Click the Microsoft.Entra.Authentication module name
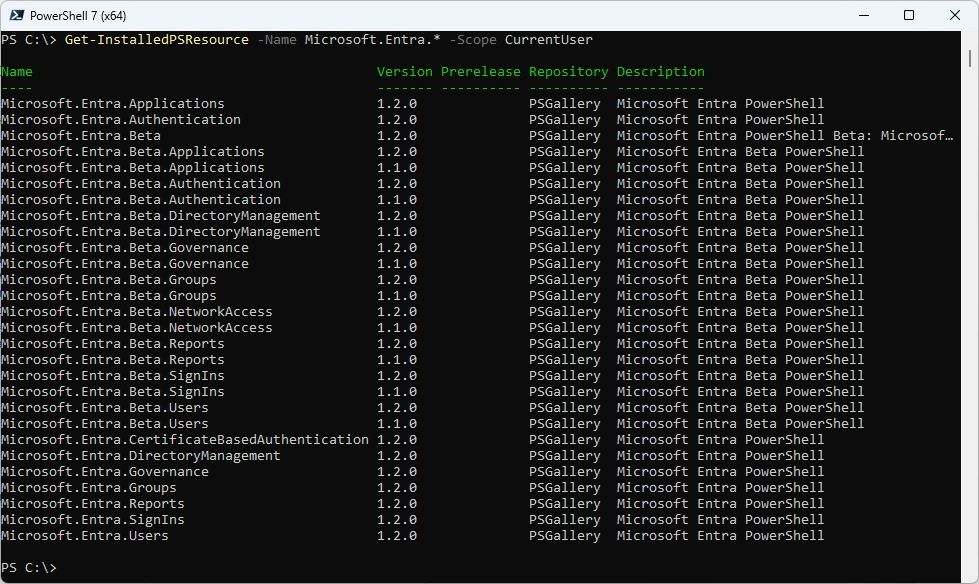979x584 pixels. [x=121, y=120]
